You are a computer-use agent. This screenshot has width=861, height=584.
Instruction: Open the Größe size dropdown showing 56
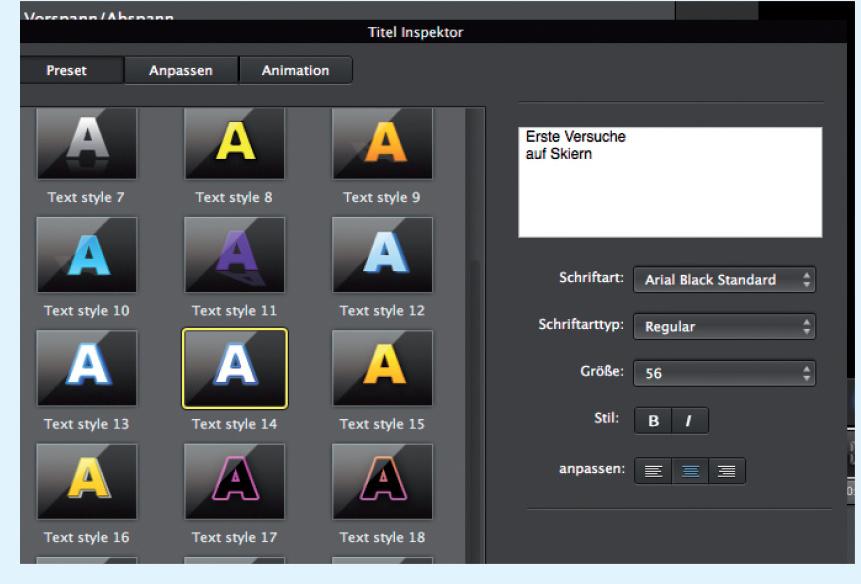click(724, 374)
